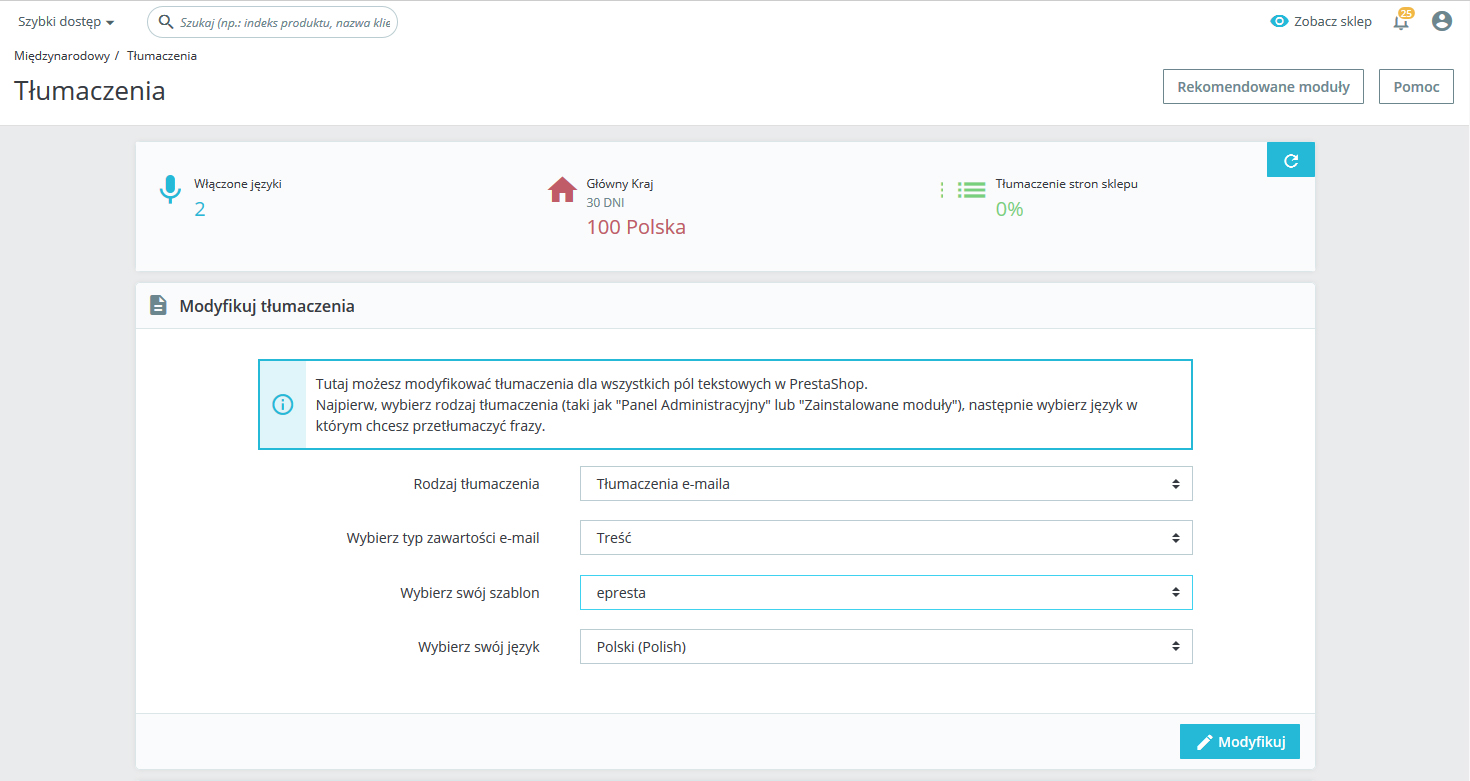The height and width of the screenshot is (781, 1470).
Task: Click the magnifier search icon
Action: click(x=166, y=22)
